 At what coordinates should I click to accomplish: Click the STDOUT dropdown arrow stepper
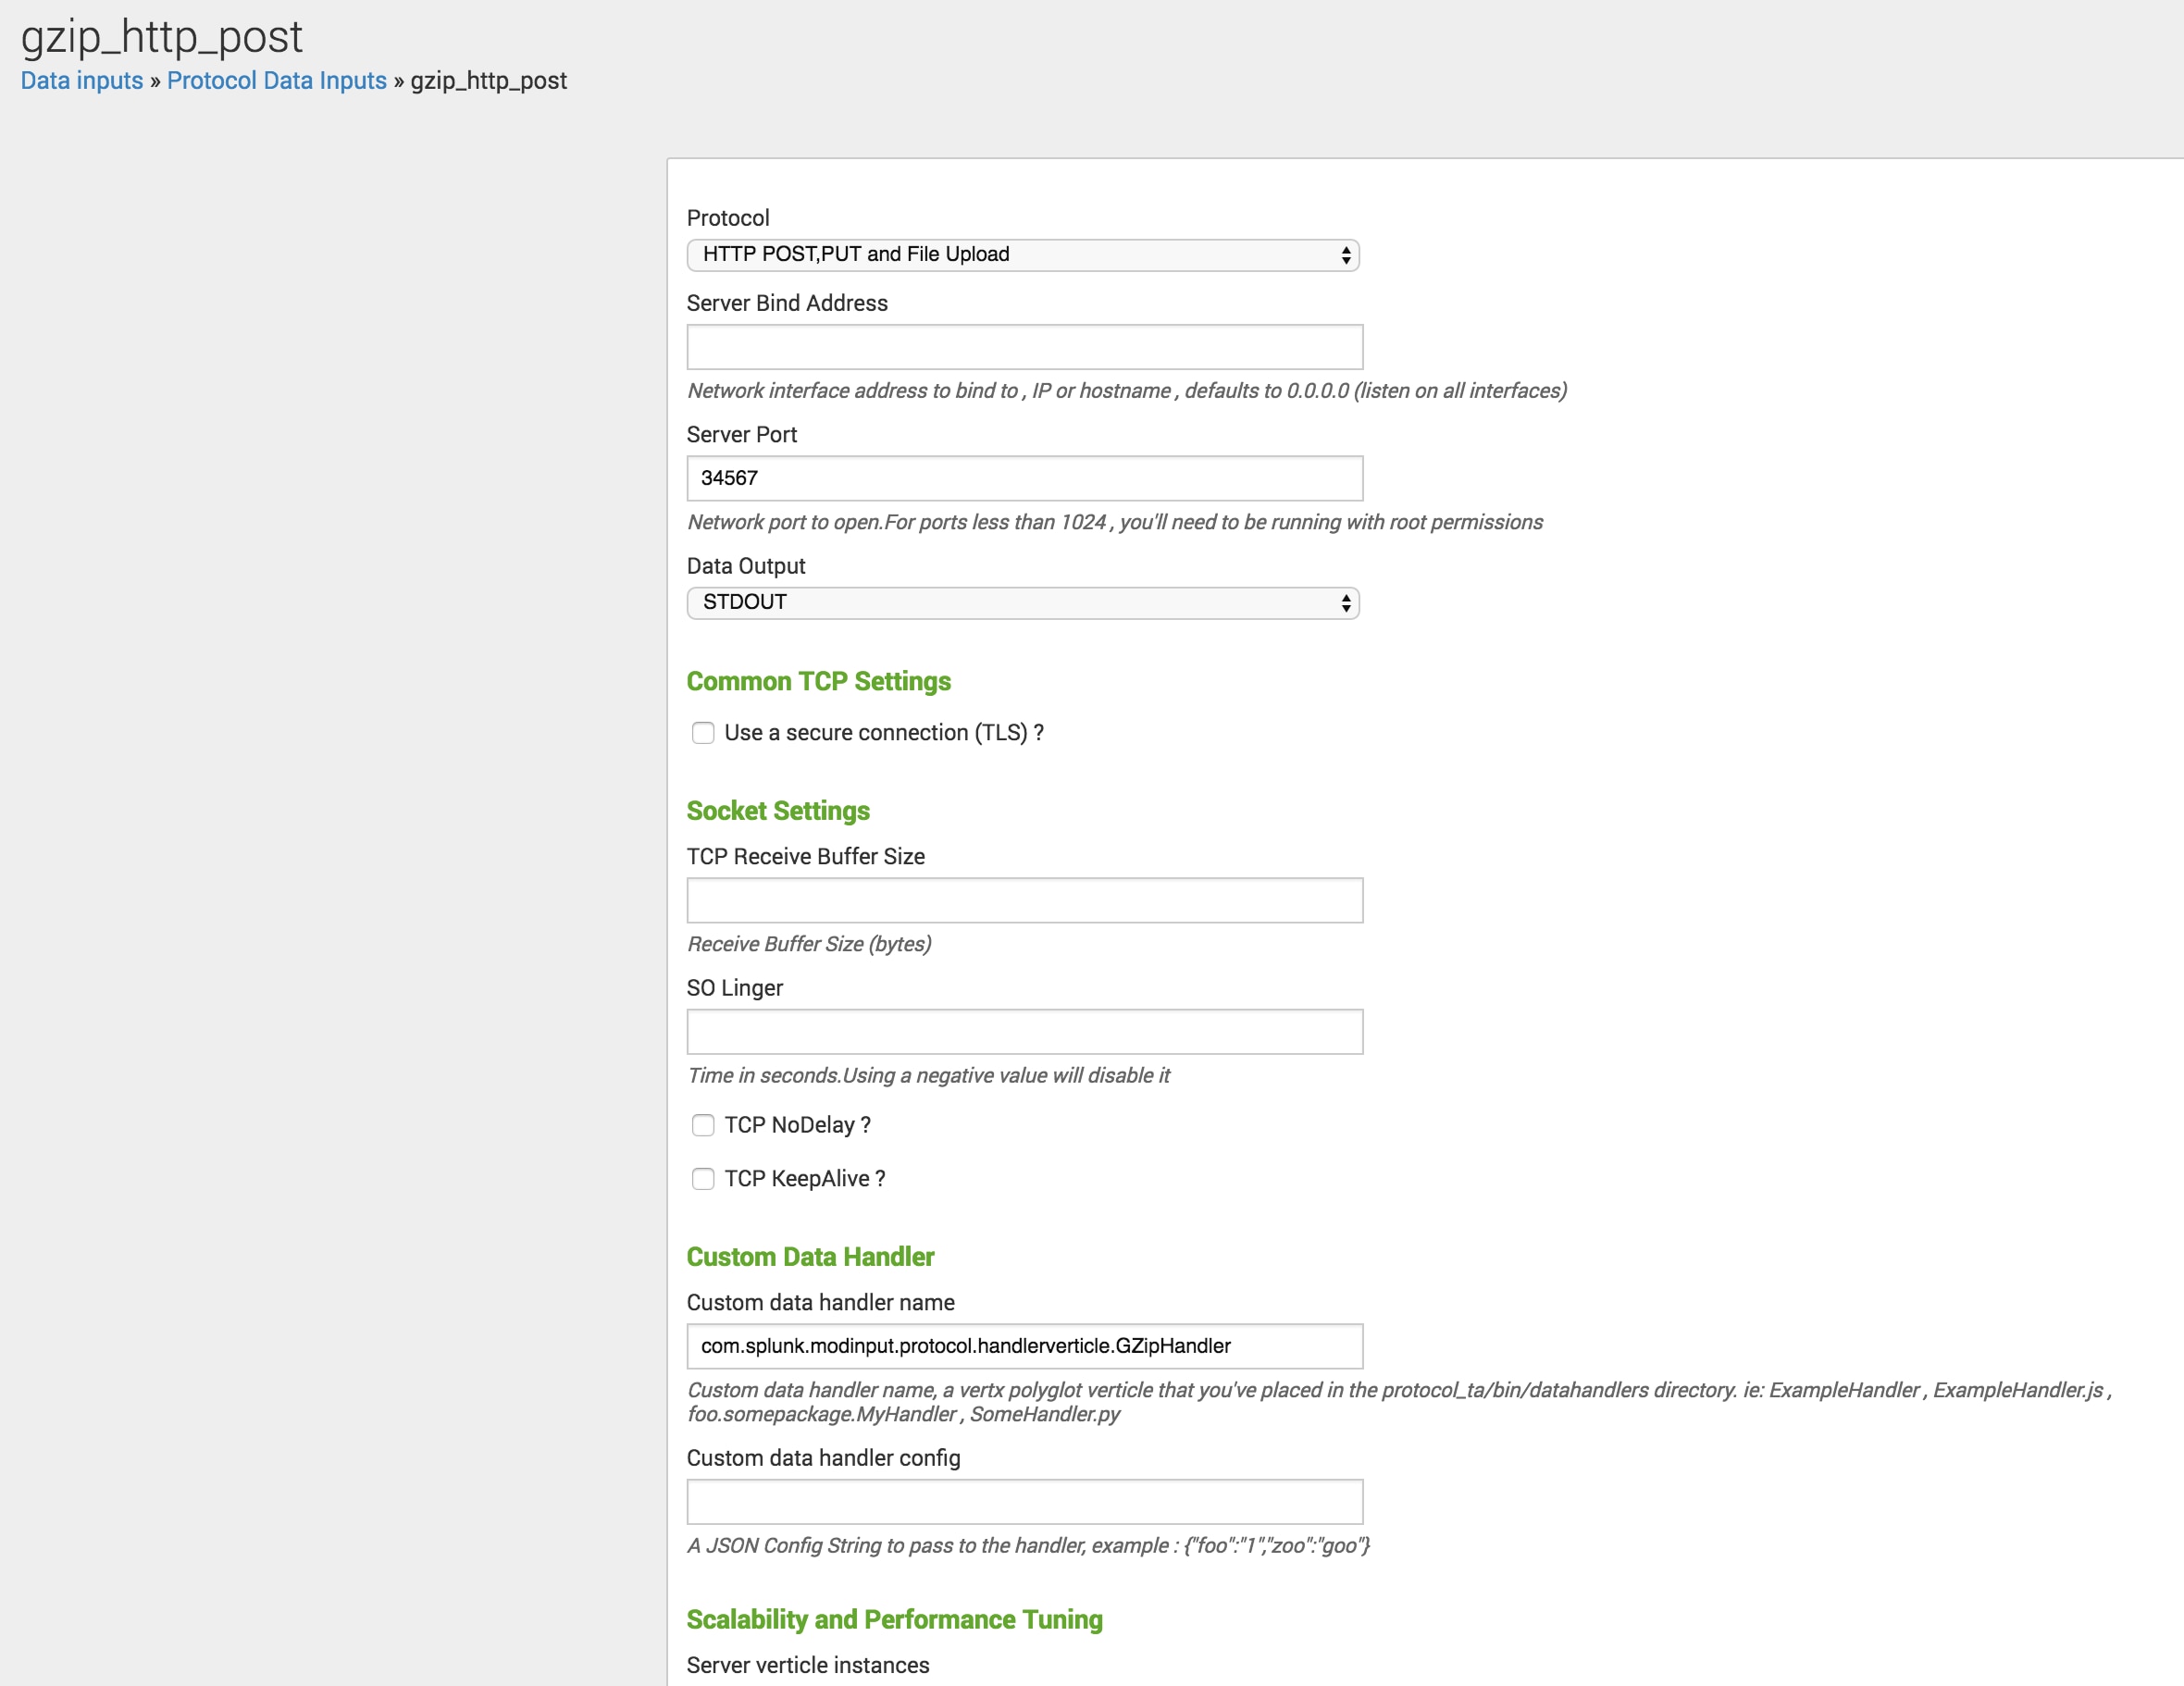pos(1346,603)
